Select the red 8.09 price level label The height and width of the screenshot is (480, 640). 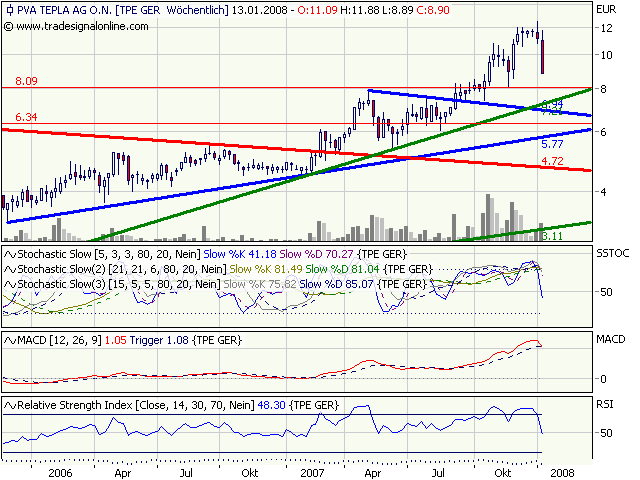(26, 80)
